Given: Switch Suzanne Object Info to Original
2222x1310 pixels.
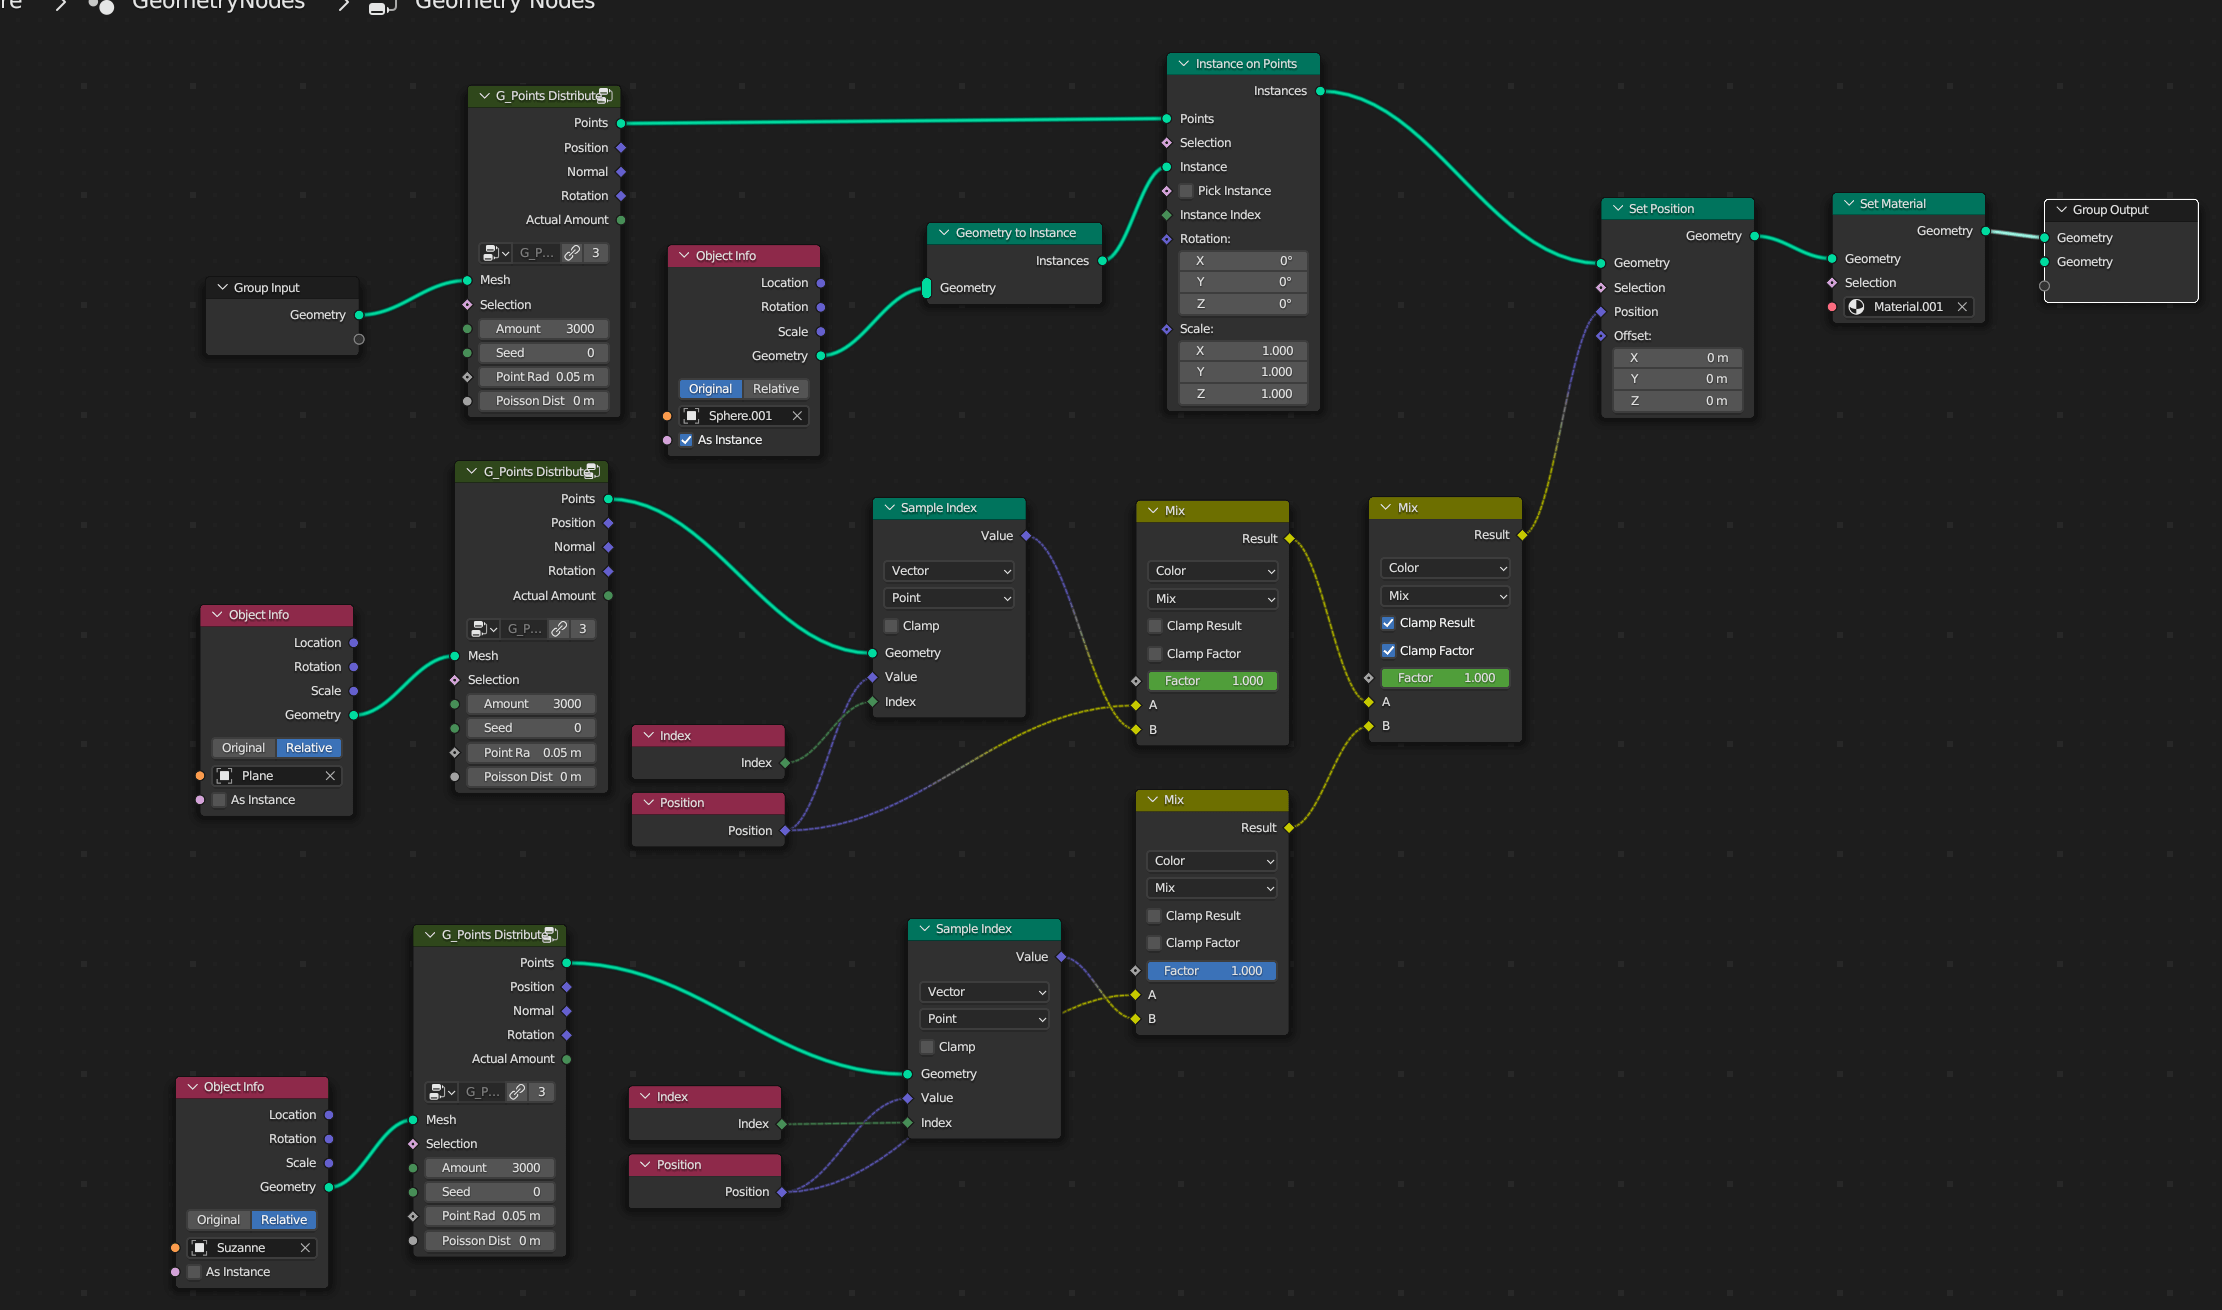Looking at the screenshot, I should pos(218,1220).
